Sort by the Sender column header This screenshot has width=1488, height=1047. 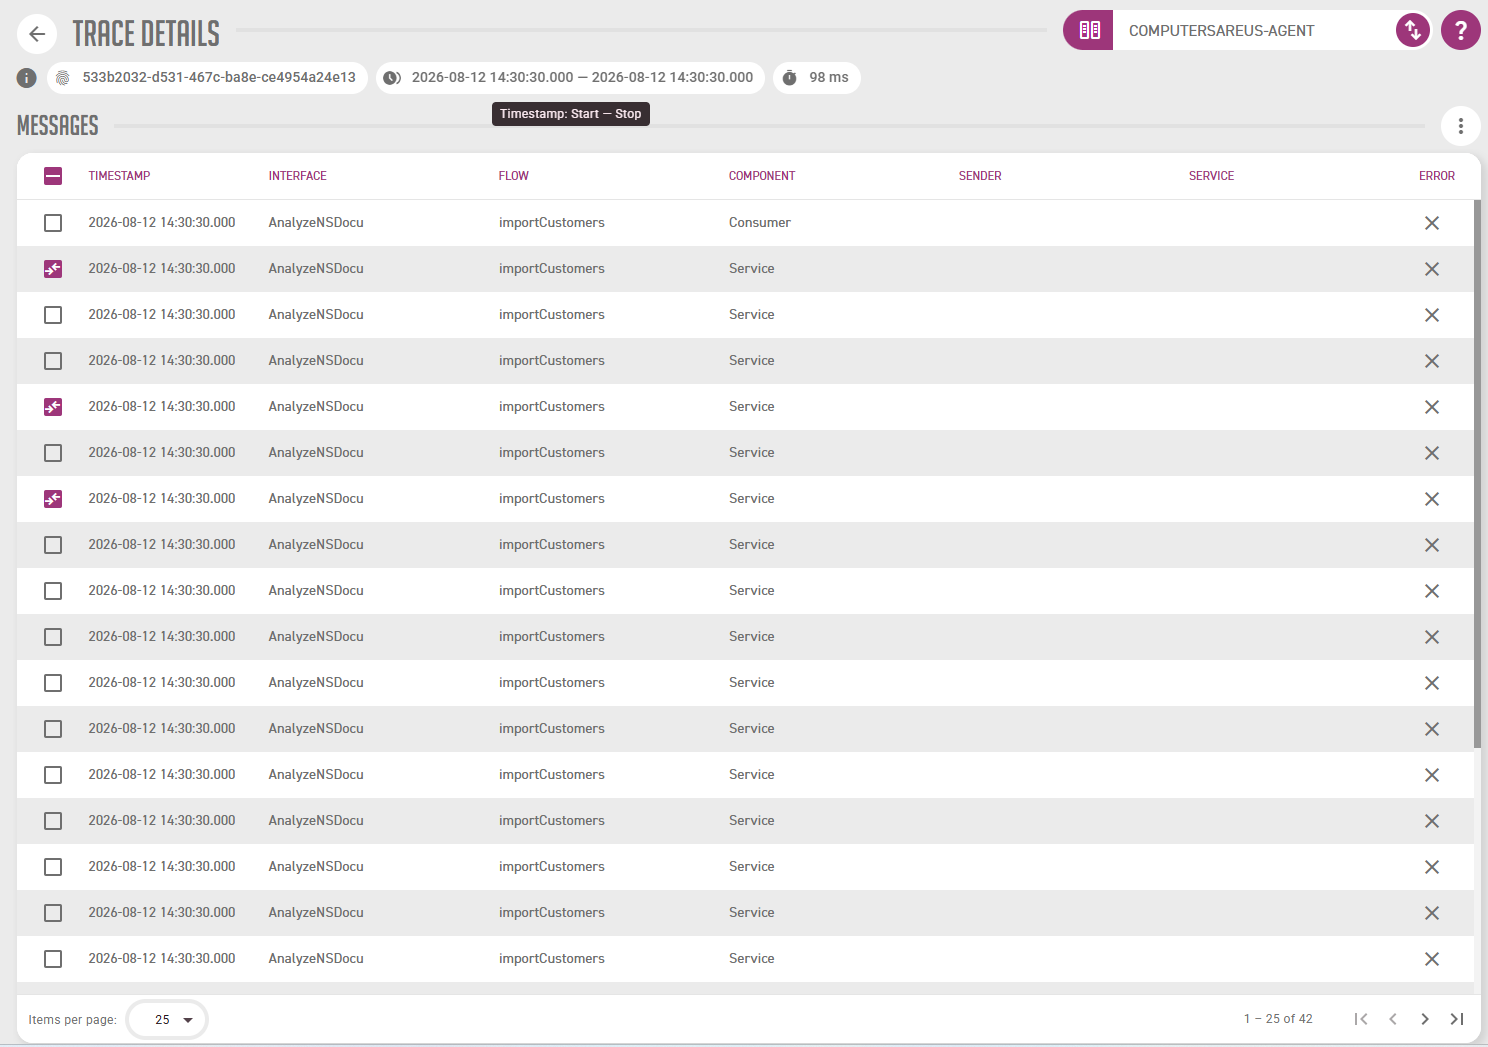[x=980, y=176]
